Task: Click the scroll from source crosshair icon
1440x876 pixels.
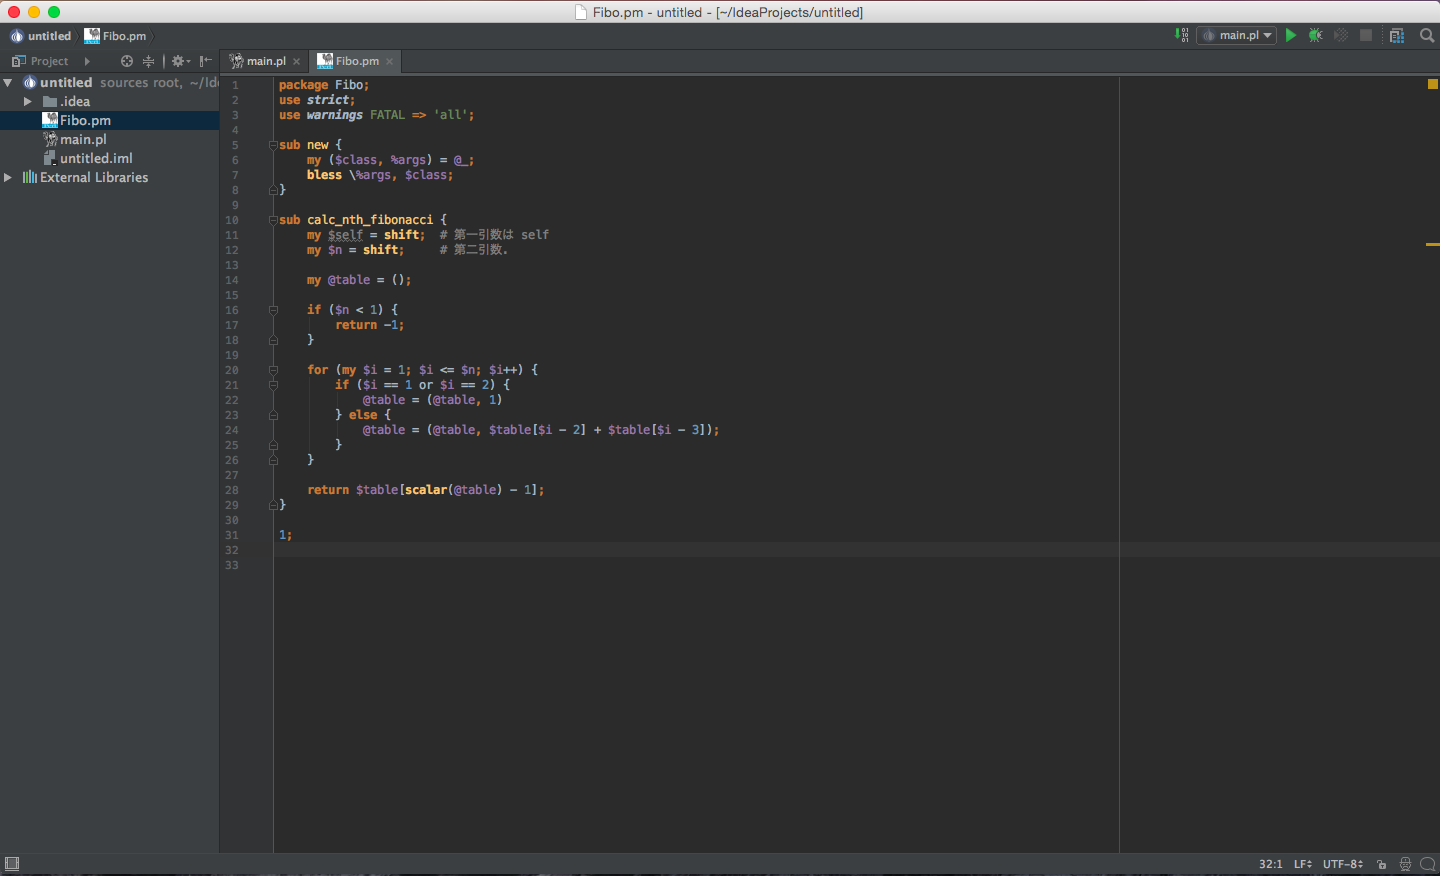Action: [x=127, y=61]
